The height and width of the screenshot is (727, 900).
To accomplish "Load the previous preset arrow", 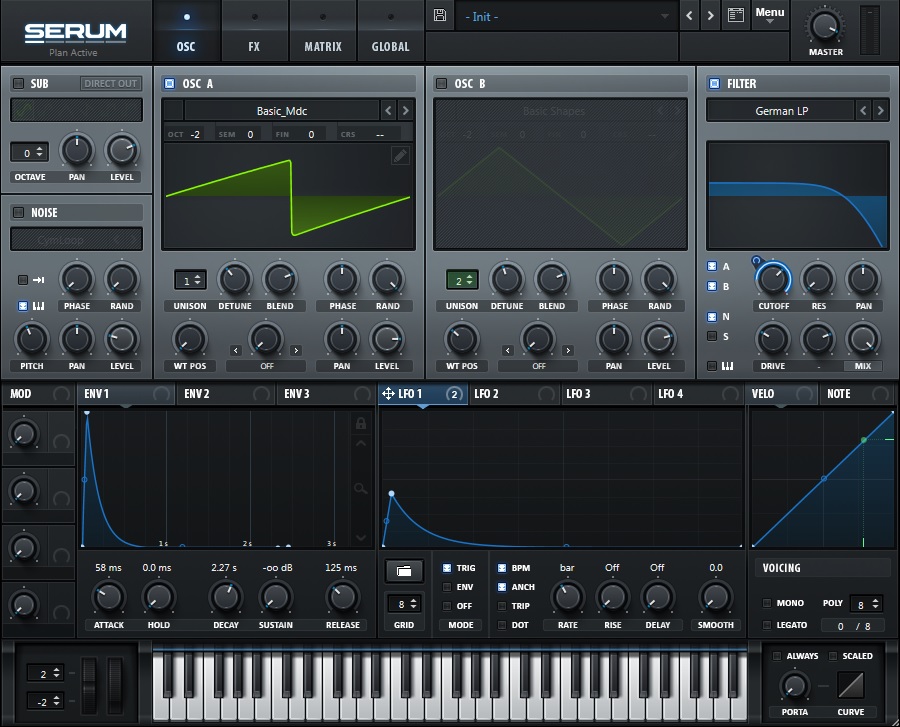I will 689,16.
